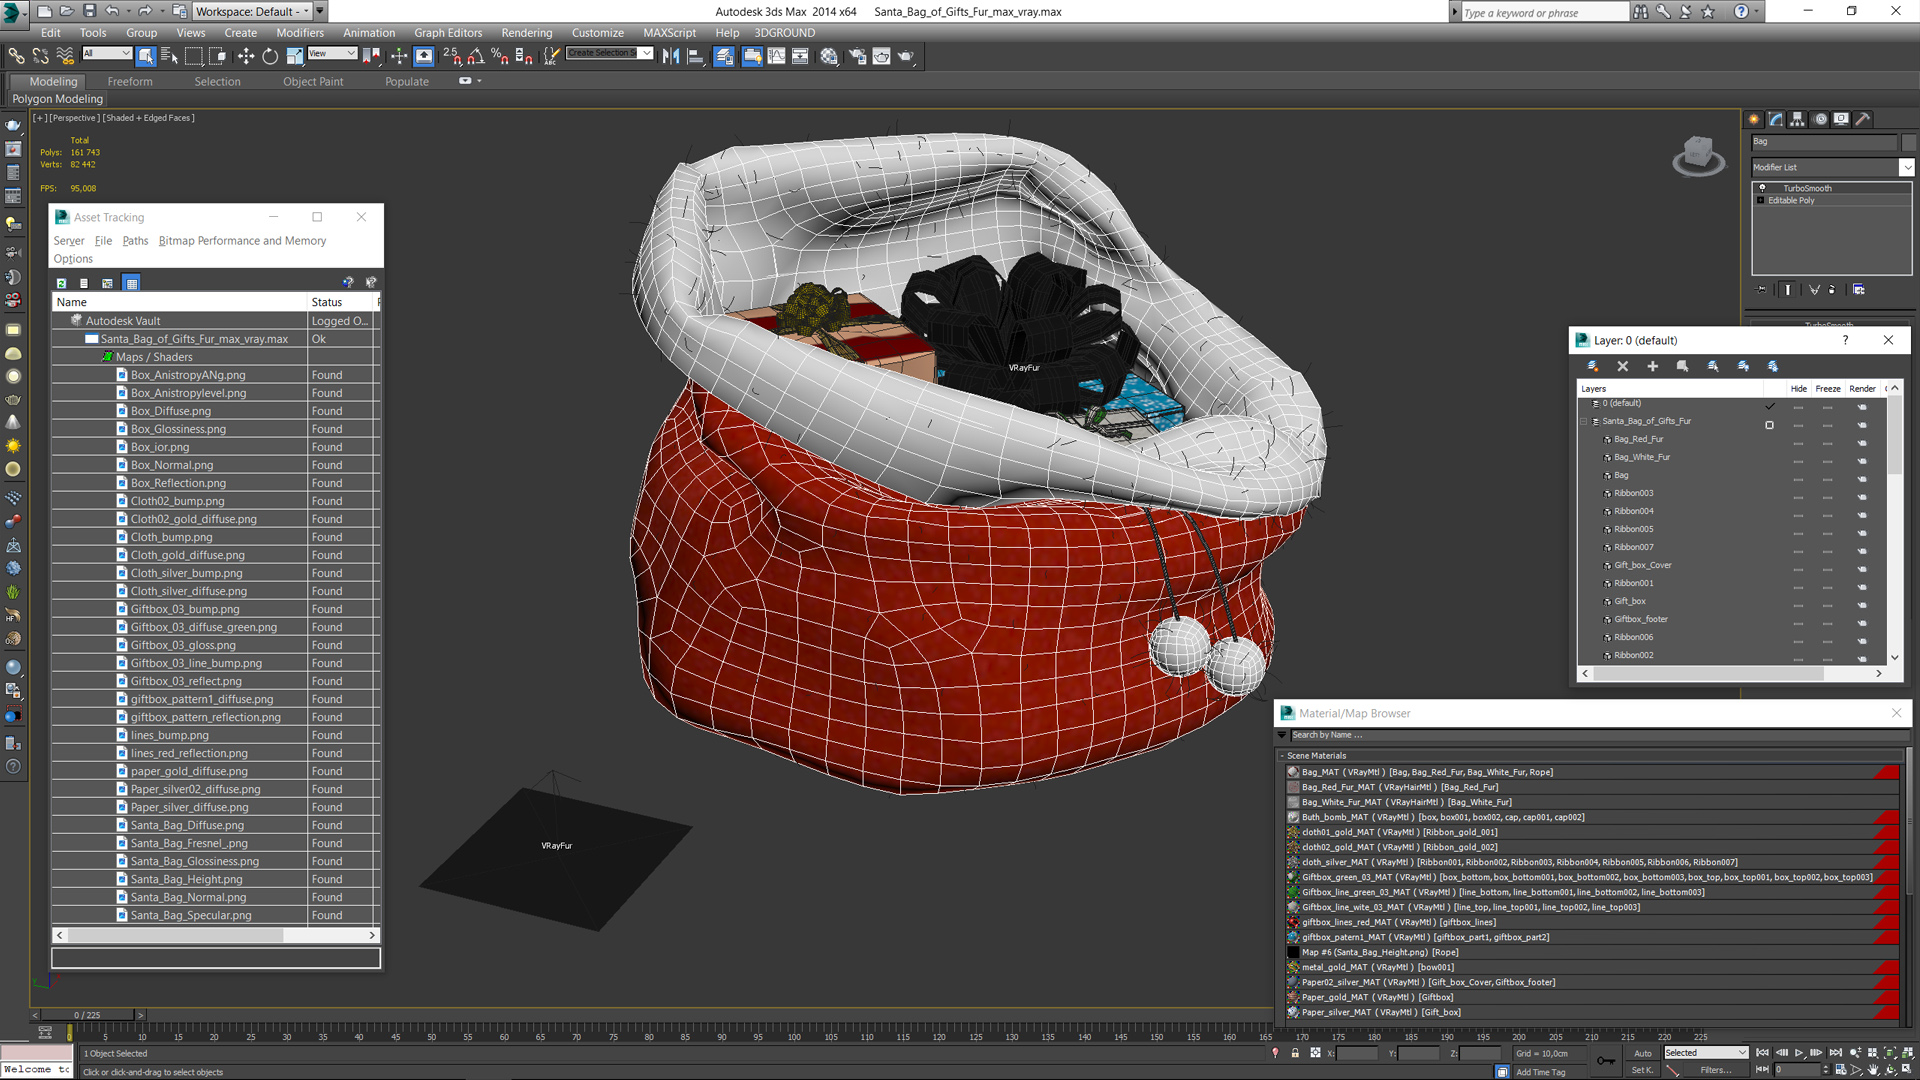Screen dimensions: 1920x1080
Task: Select the Link tool in main toolbar
Action: (16, 56)
